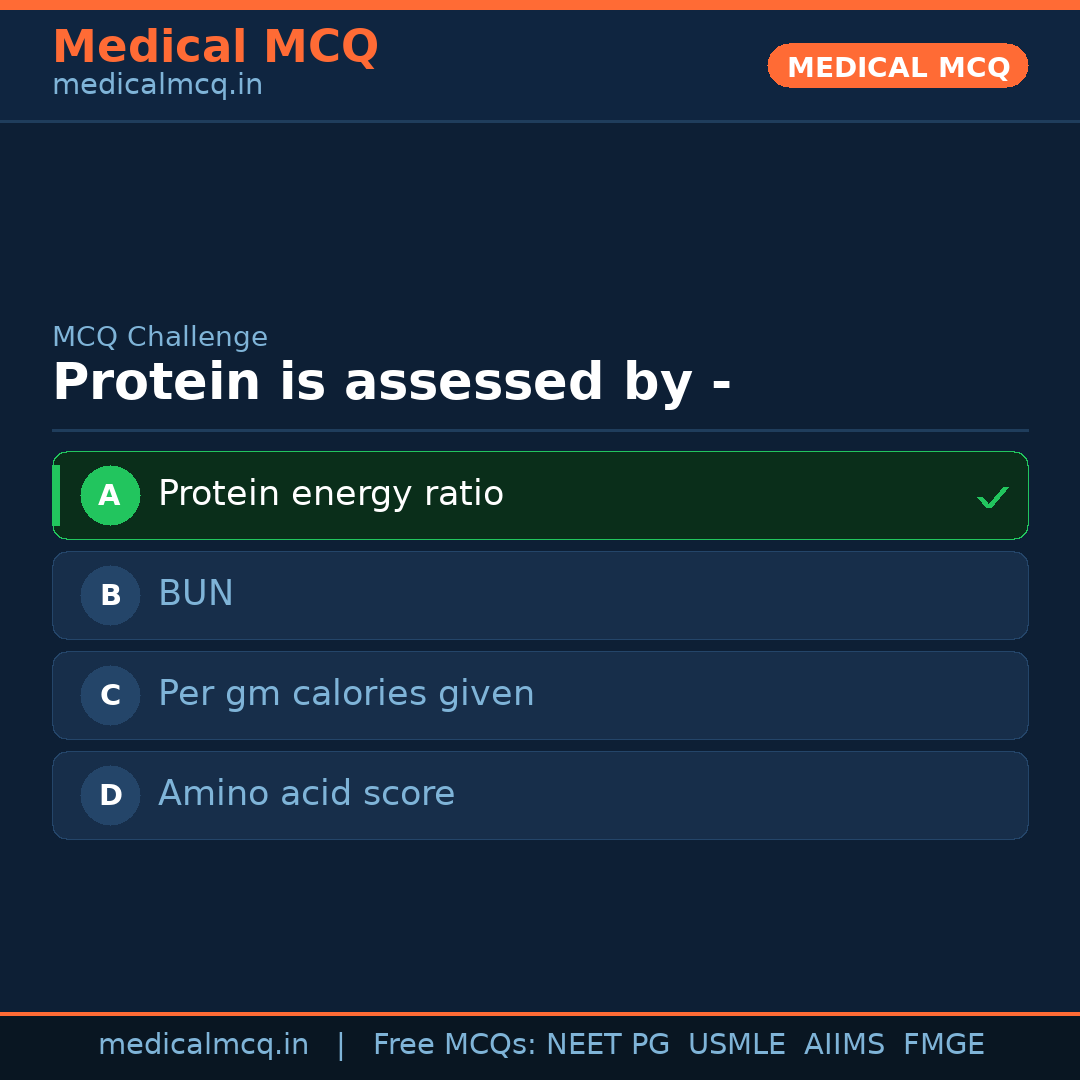Expand the MCQ Challenge section
Viewport: 1080px width, 1080px height.
[160, 337]
